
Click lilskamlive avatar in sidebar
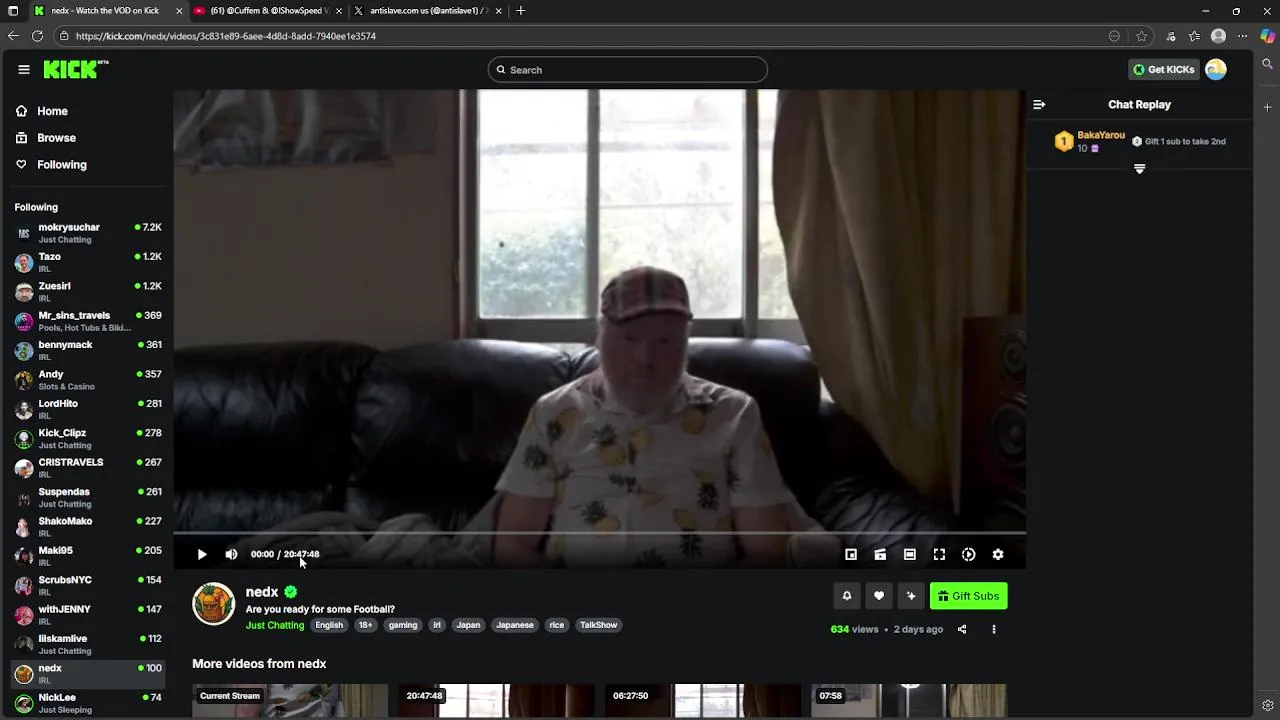pyautogui.click(x=24, y=644)
